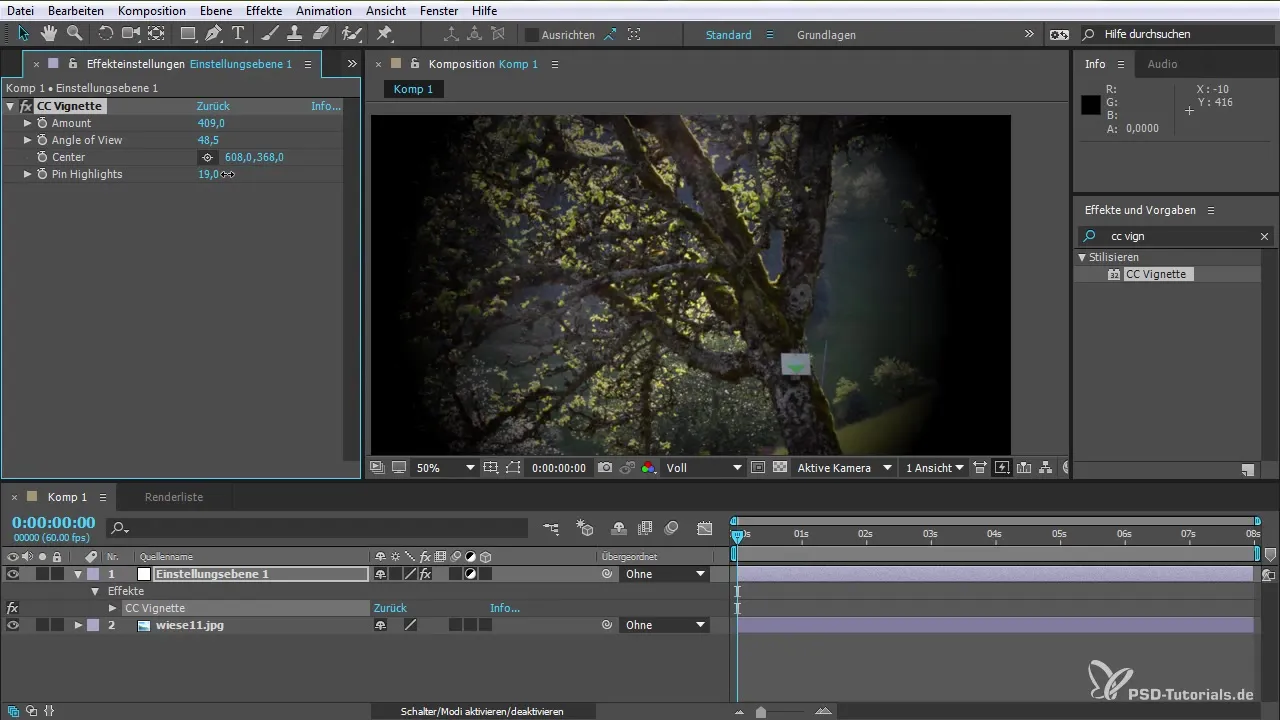The image size is (1280, 720).
Task: Select the Roto Brush tool
Action: (x=351, y=34)
